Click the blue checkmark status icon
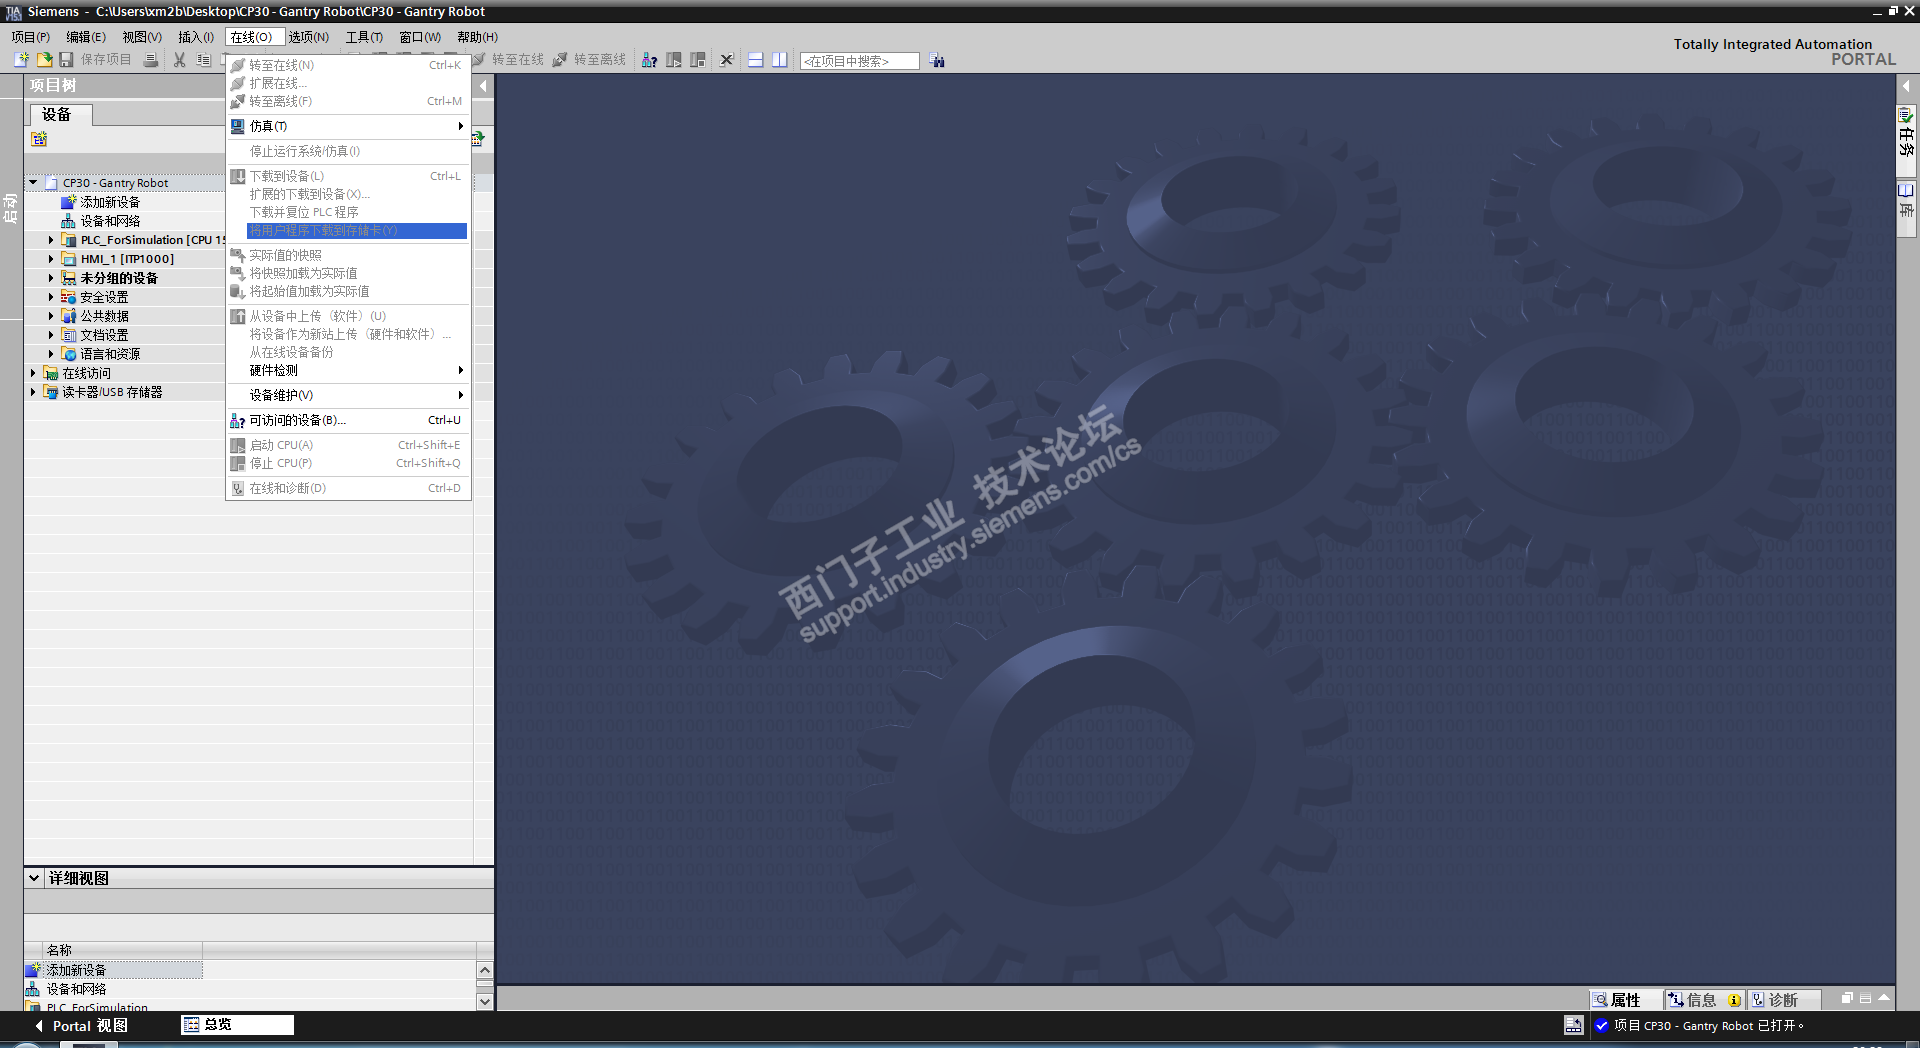The height and width of the screenshot is (1048, 1920). [1602, 1026]
